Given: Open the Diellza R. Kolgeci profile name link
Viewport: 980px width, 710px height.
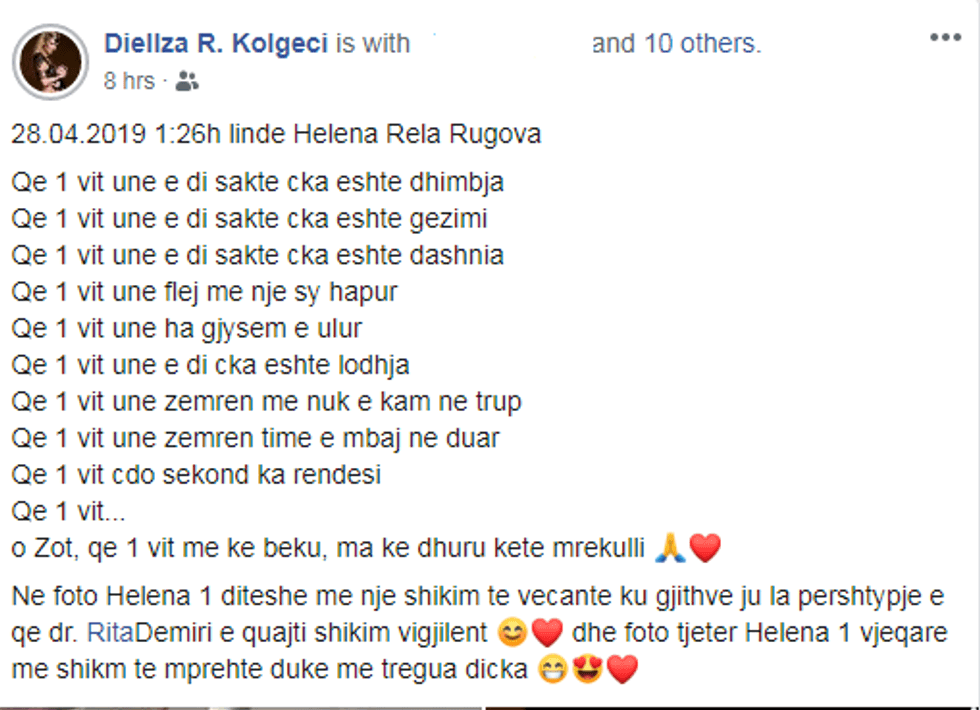Looking at the screenshot, I should pos(216,43).
